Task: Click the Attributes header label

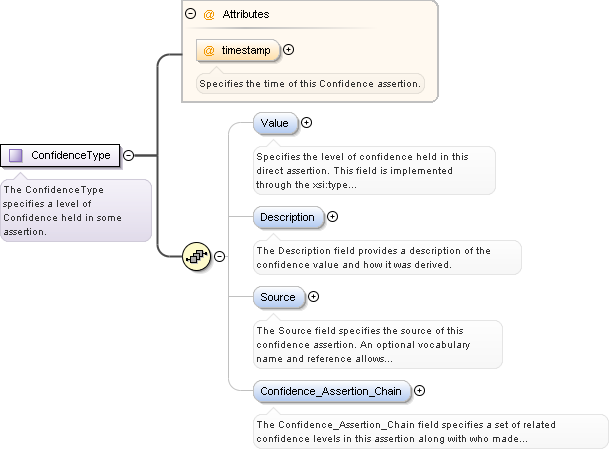Action: (x=245, y=15)
